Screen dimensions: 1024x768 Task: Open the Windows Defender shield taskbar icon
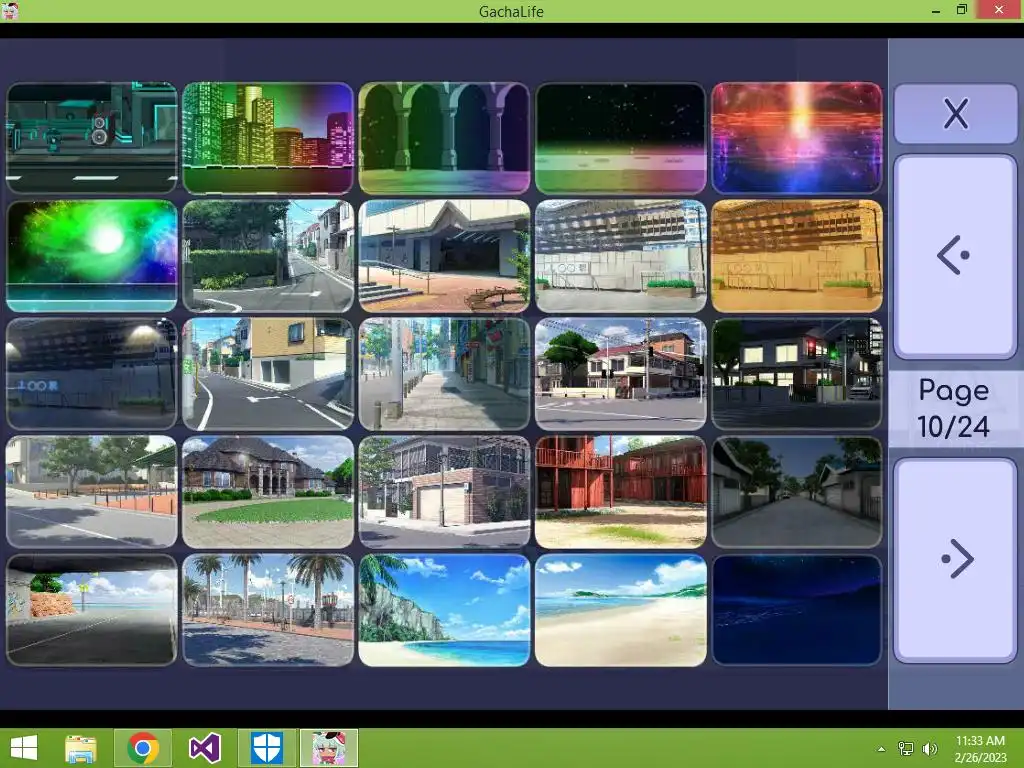pyautogui.click(x=266, y=748)
